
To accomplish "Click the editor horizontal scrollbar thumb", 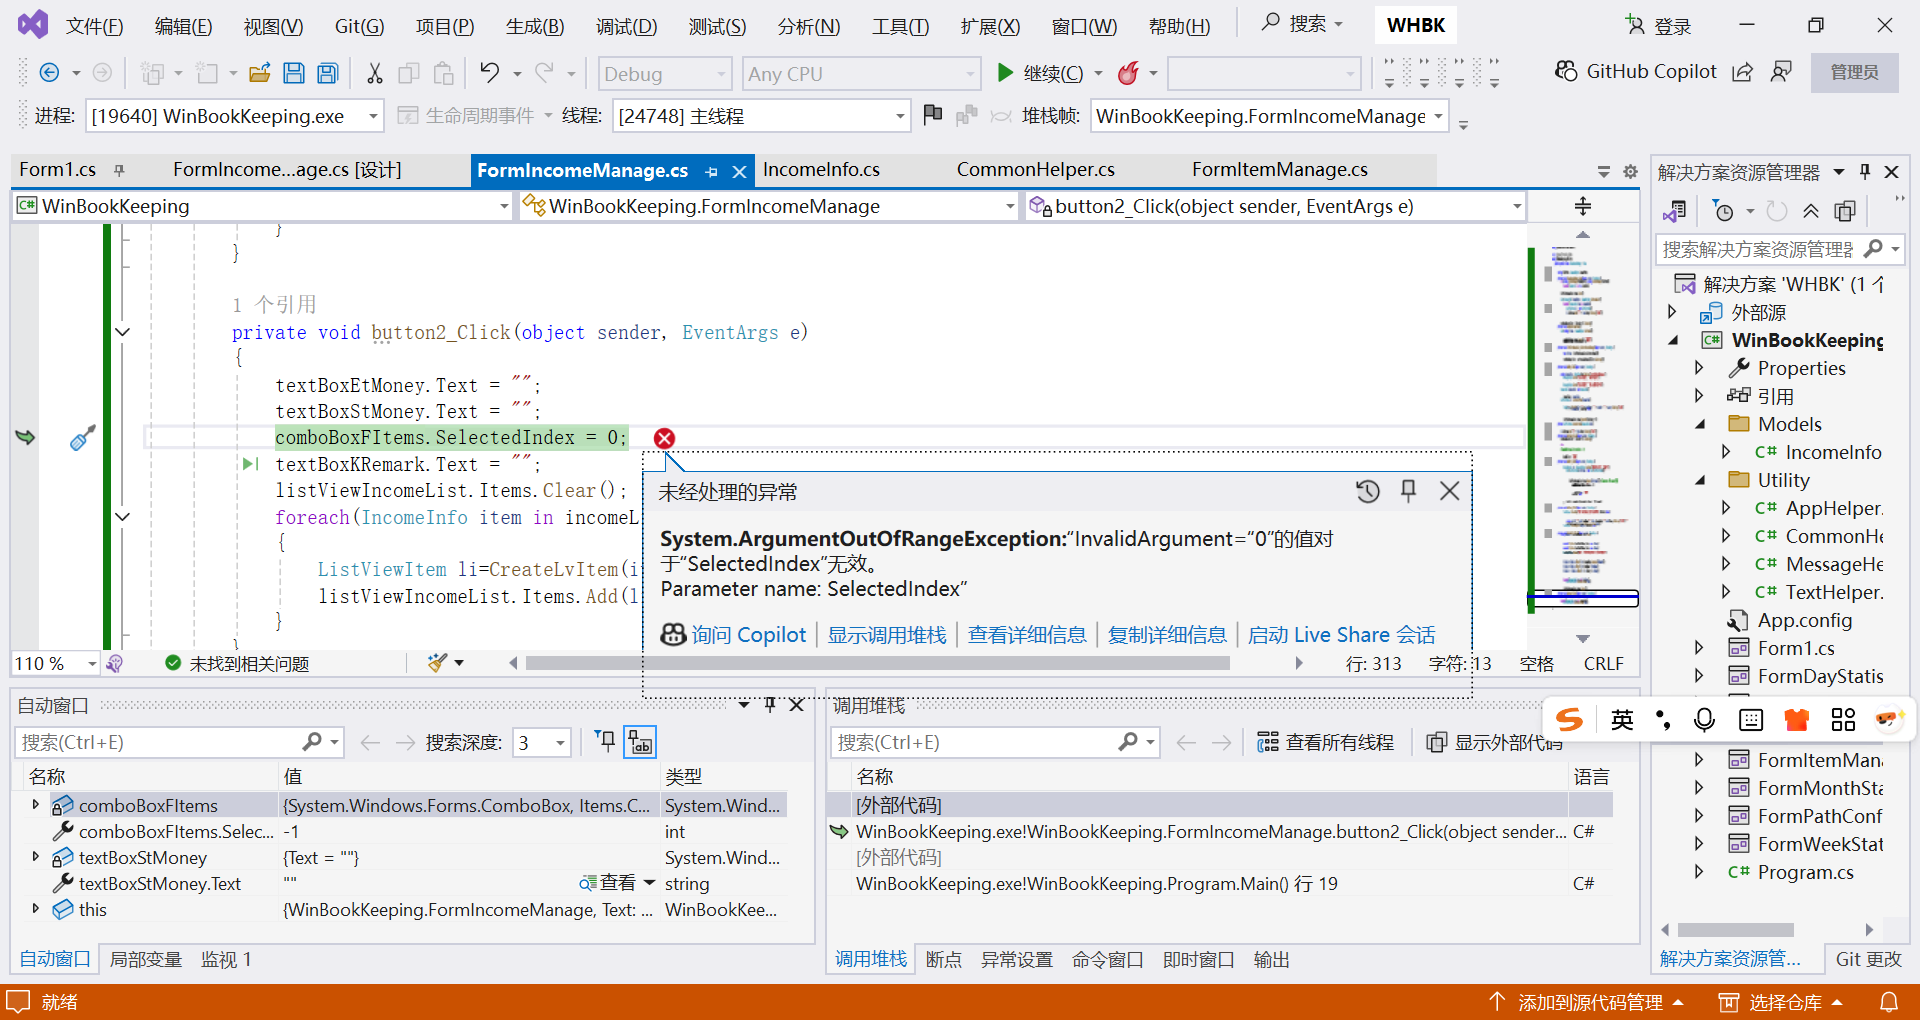I will coord(877,663).
